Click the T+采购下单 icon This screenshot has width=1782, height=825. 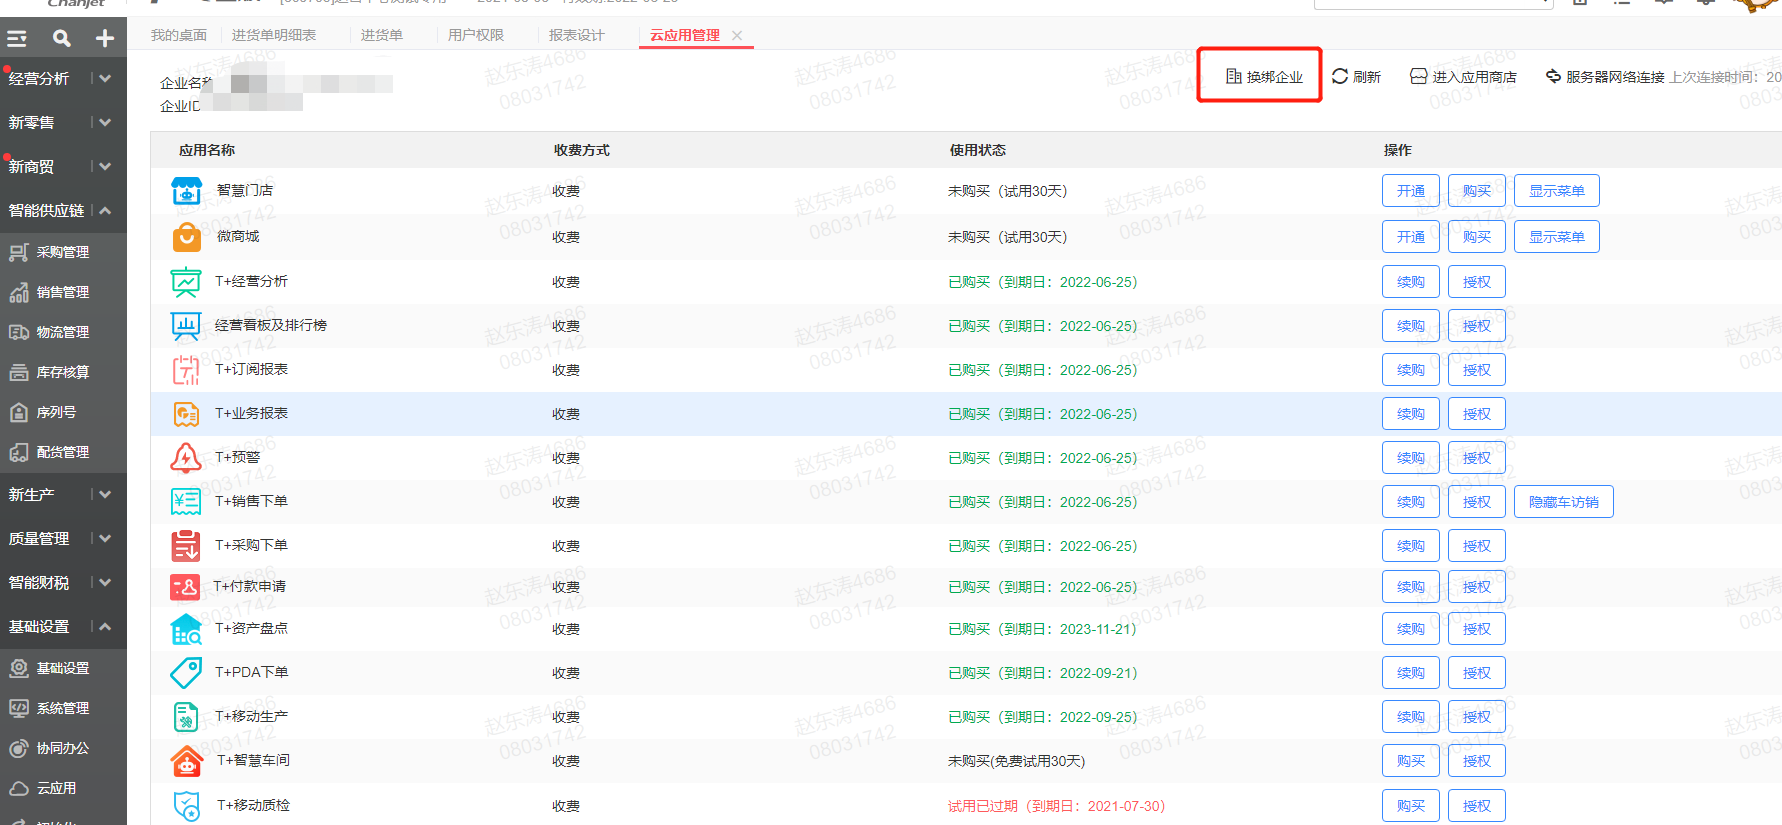point(186,546)
